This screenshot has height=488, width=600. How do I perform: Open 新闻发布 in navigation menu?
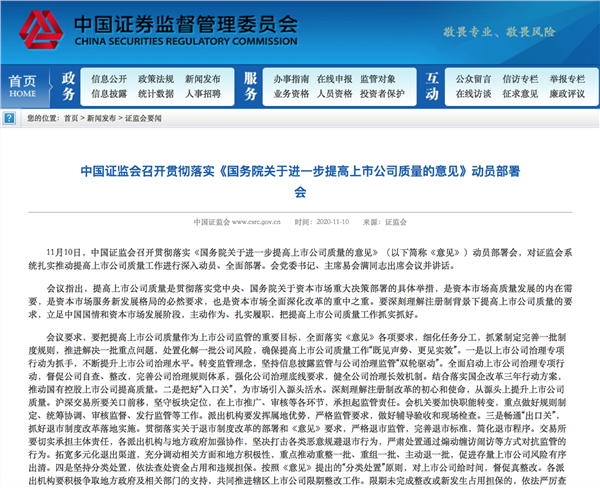[x=203, y=79]
